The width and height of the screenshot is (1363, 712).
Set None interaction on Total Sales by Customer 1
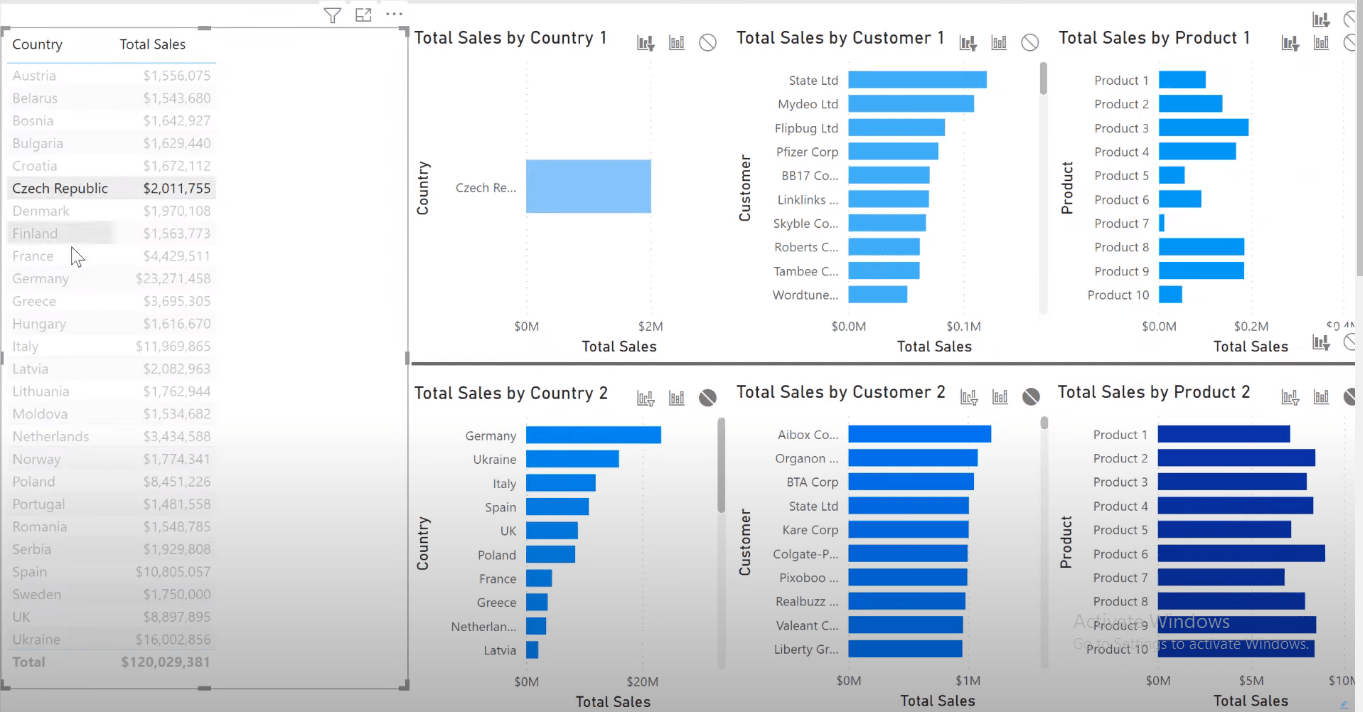coord(1030,43)
